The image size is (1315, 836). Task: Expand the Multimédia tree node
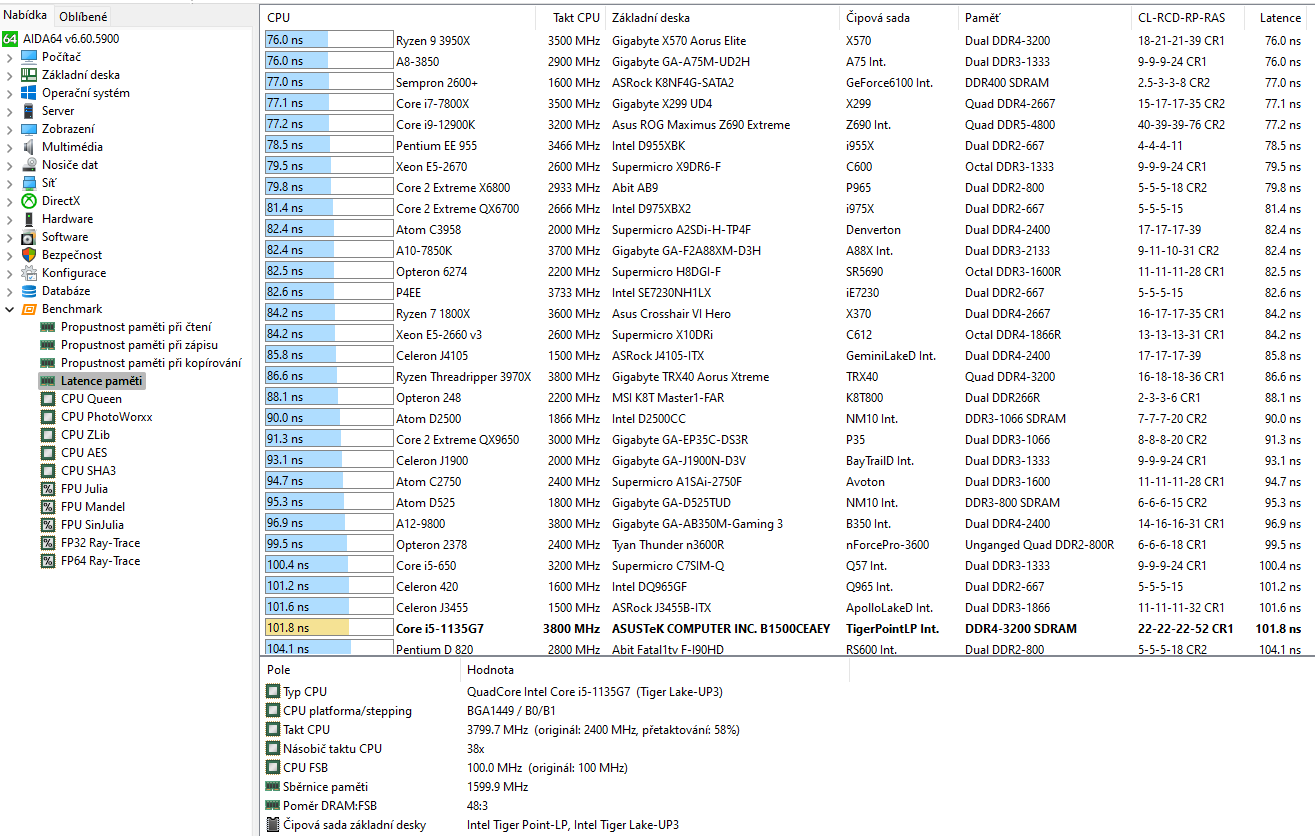click(x=10, y=147)
